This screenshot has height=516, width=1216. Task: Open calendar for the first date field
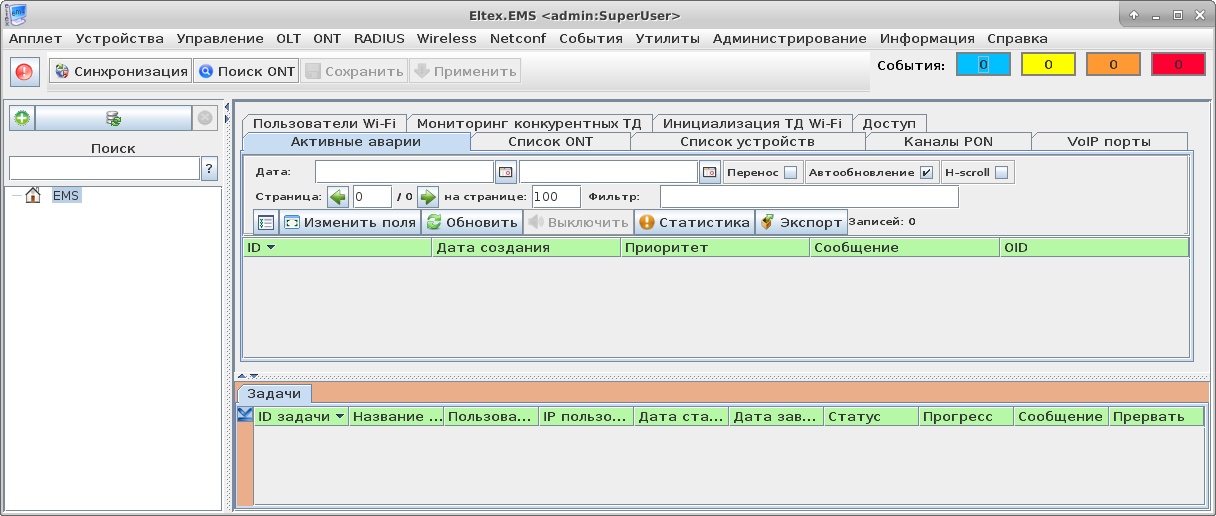coord(506,172)
